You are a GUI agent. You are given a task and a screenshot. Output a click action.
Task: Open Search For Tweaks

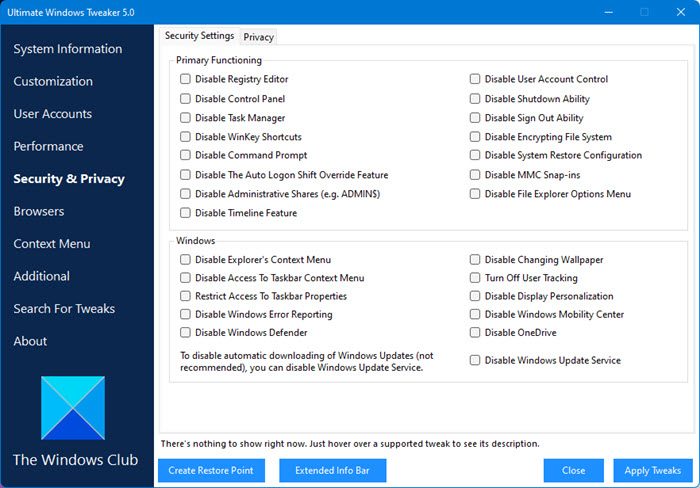64,309
